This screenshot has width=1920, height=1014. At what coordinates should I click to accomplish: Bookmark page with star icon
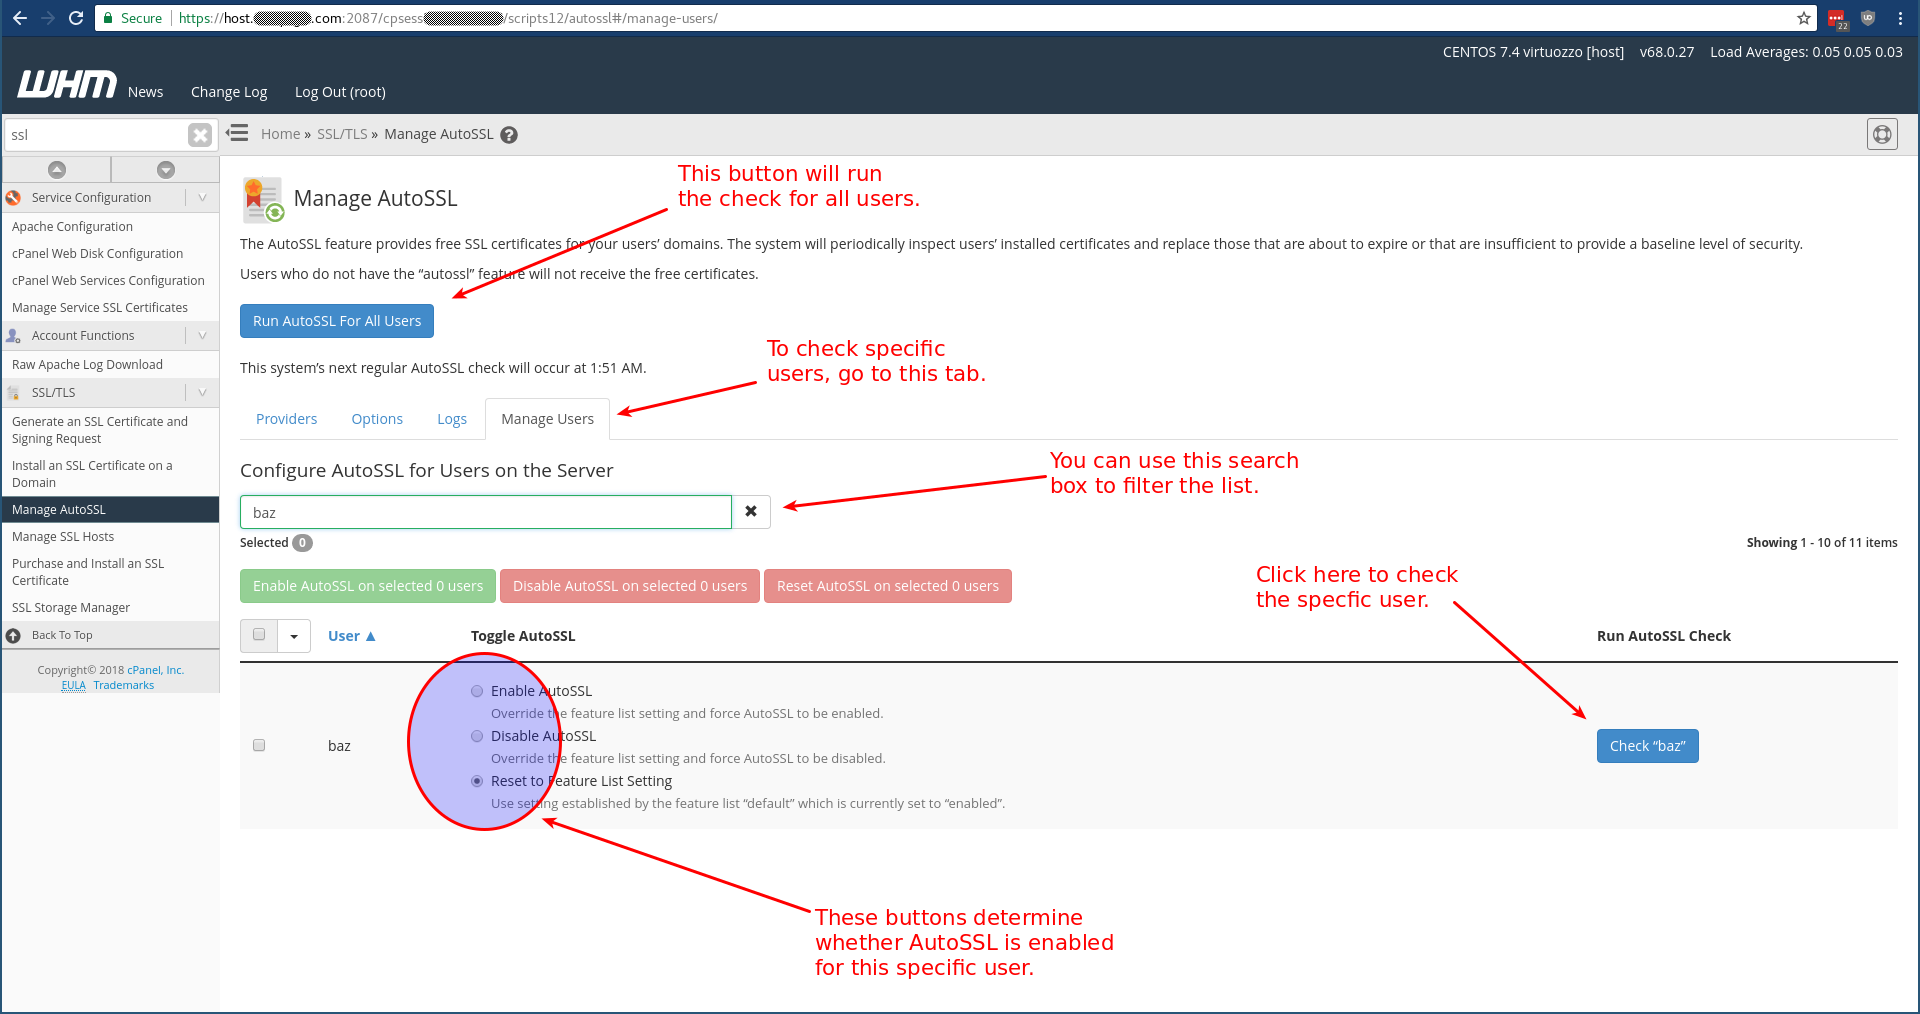tap(1803, 18)
